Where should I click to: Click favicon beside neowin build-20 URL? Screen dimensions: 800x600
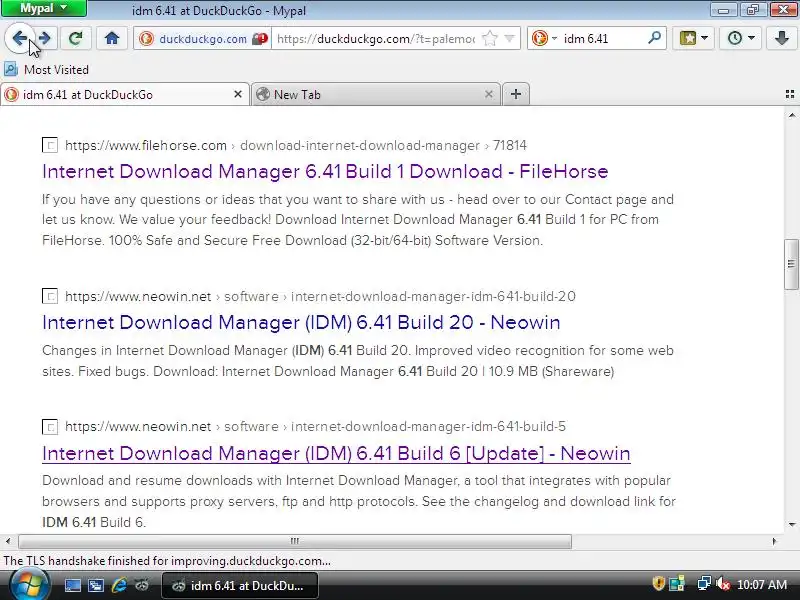click(x=50, y=296)
